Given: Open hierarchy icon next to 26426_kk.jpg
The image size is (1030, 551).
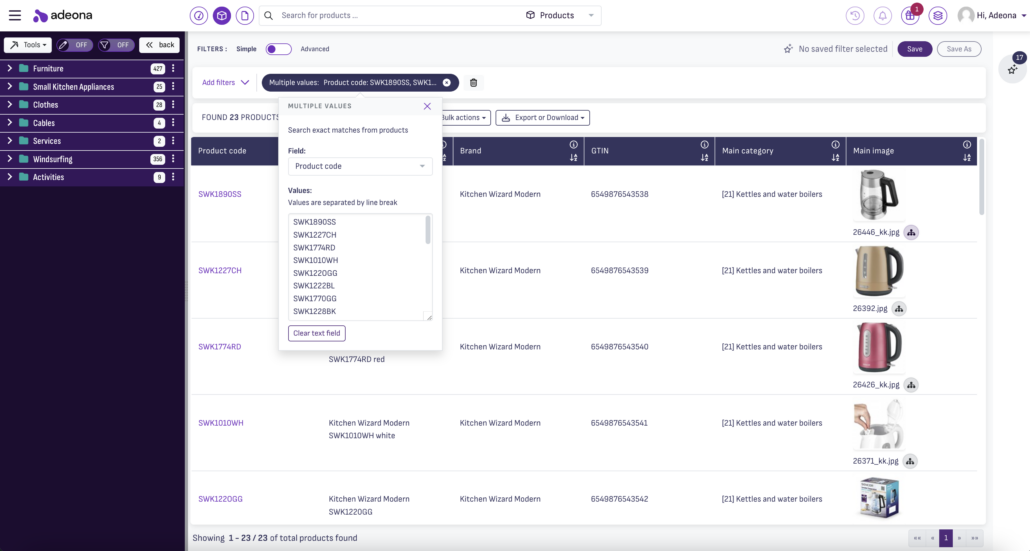Looking at the screenshot, I should point(911,385).
